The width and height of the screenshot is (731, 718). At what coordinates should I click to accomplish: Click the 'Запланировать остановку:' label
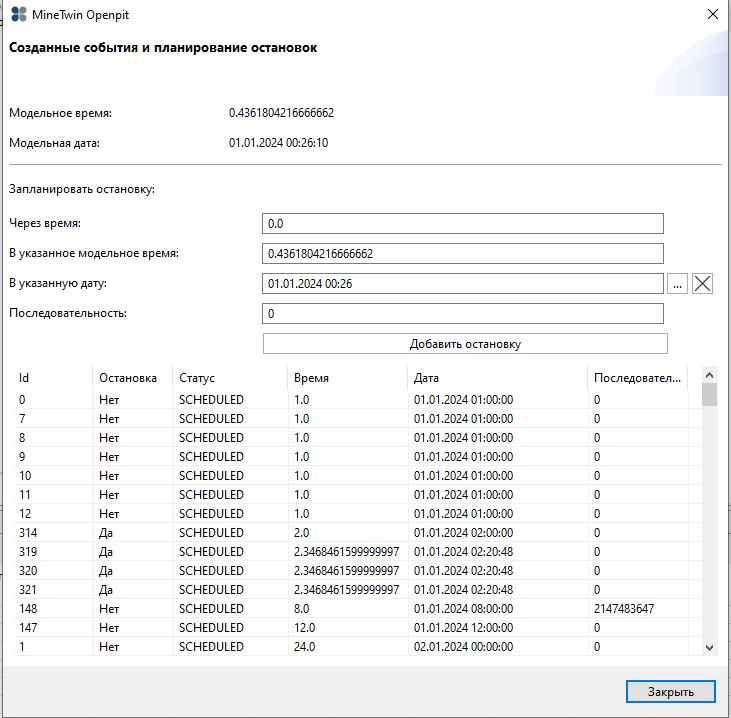coord(82,189)
